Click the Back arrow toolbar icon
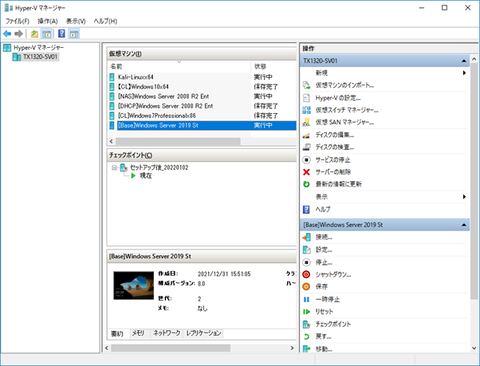Viewport: 480px width, 366px height. coord(7,34)
